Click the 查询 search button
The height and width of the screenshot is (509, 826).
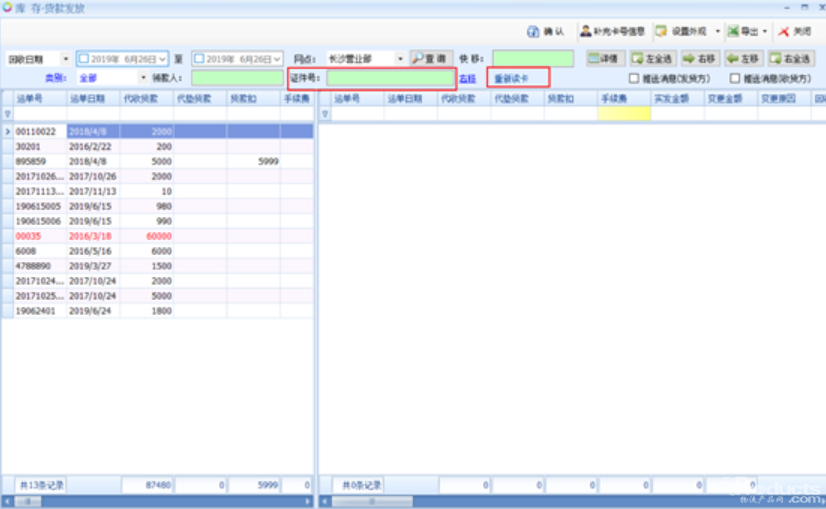click(431, 59)
